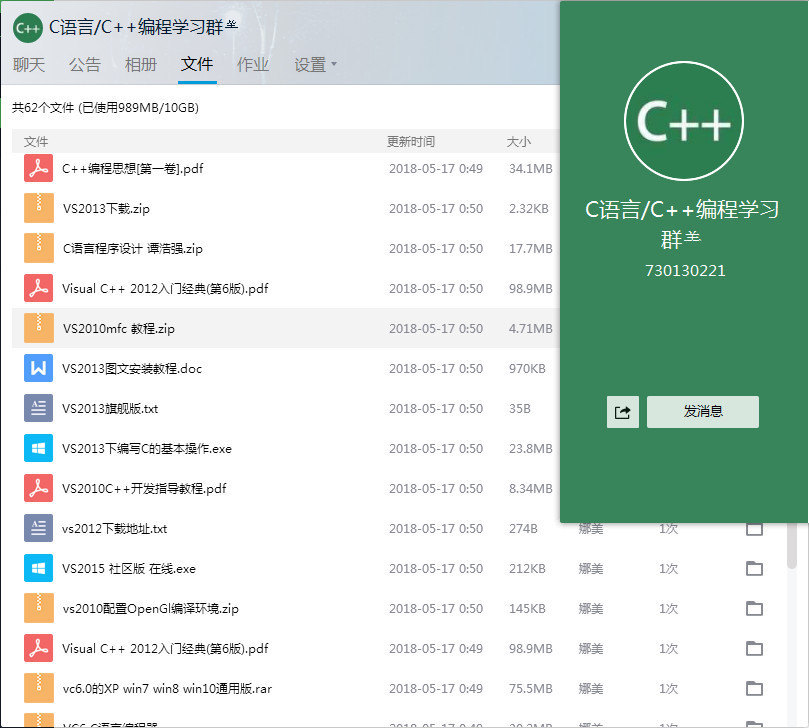Click the file list vertical scrollbar

click(x=792, y=546)
